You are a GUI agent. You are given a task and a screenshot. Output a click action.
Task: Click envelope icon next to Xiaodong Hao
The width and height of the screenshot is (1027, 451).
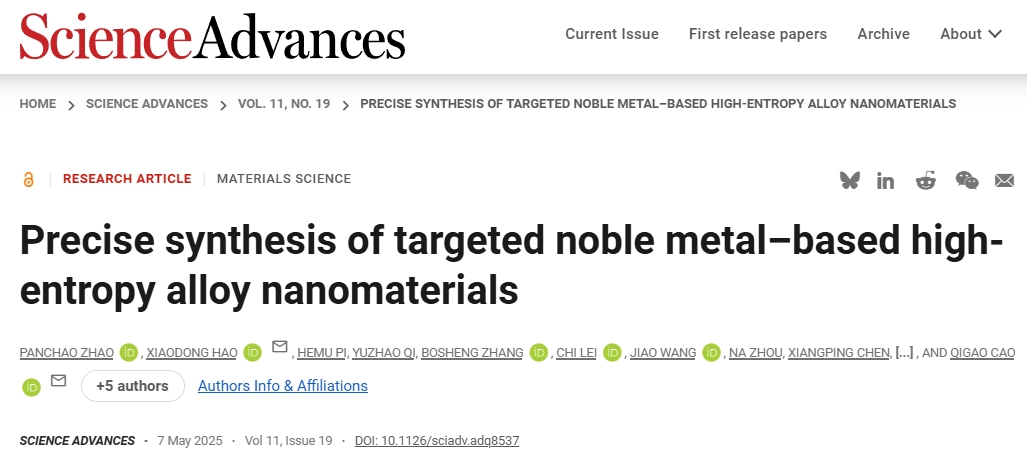(280, 346)
